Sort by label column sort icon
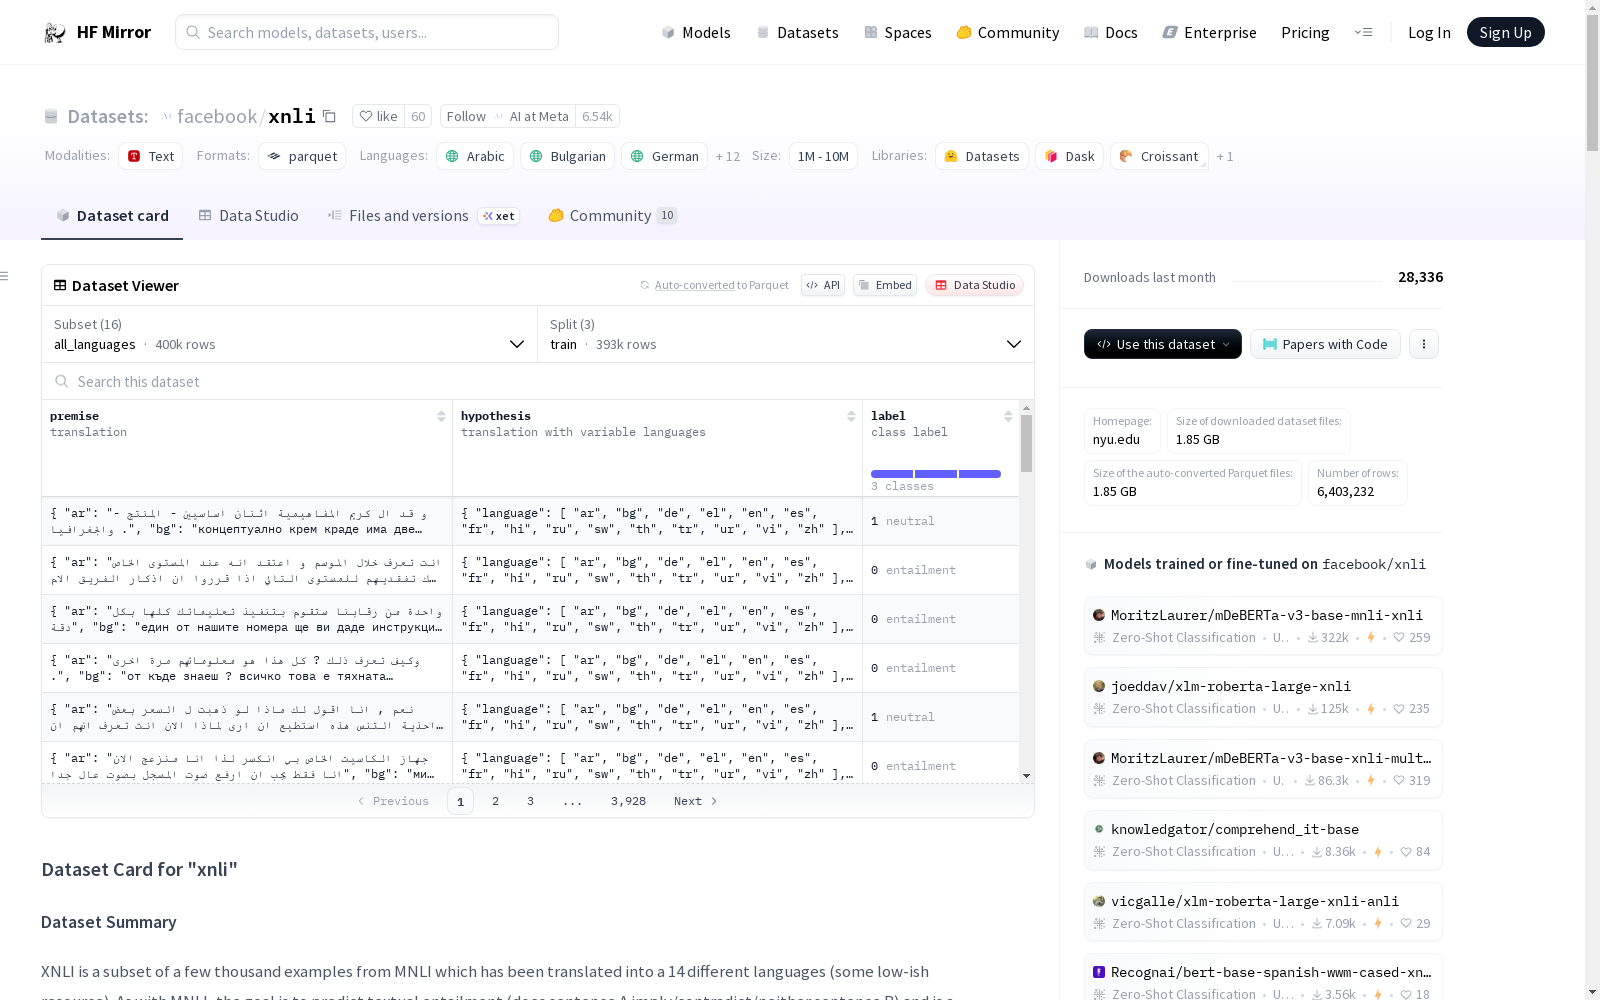 point(1008,416)
